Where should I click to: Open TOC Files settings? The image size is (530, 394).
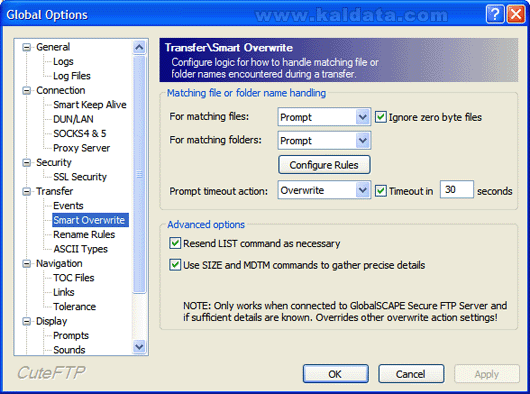click(x=74, y=278)
